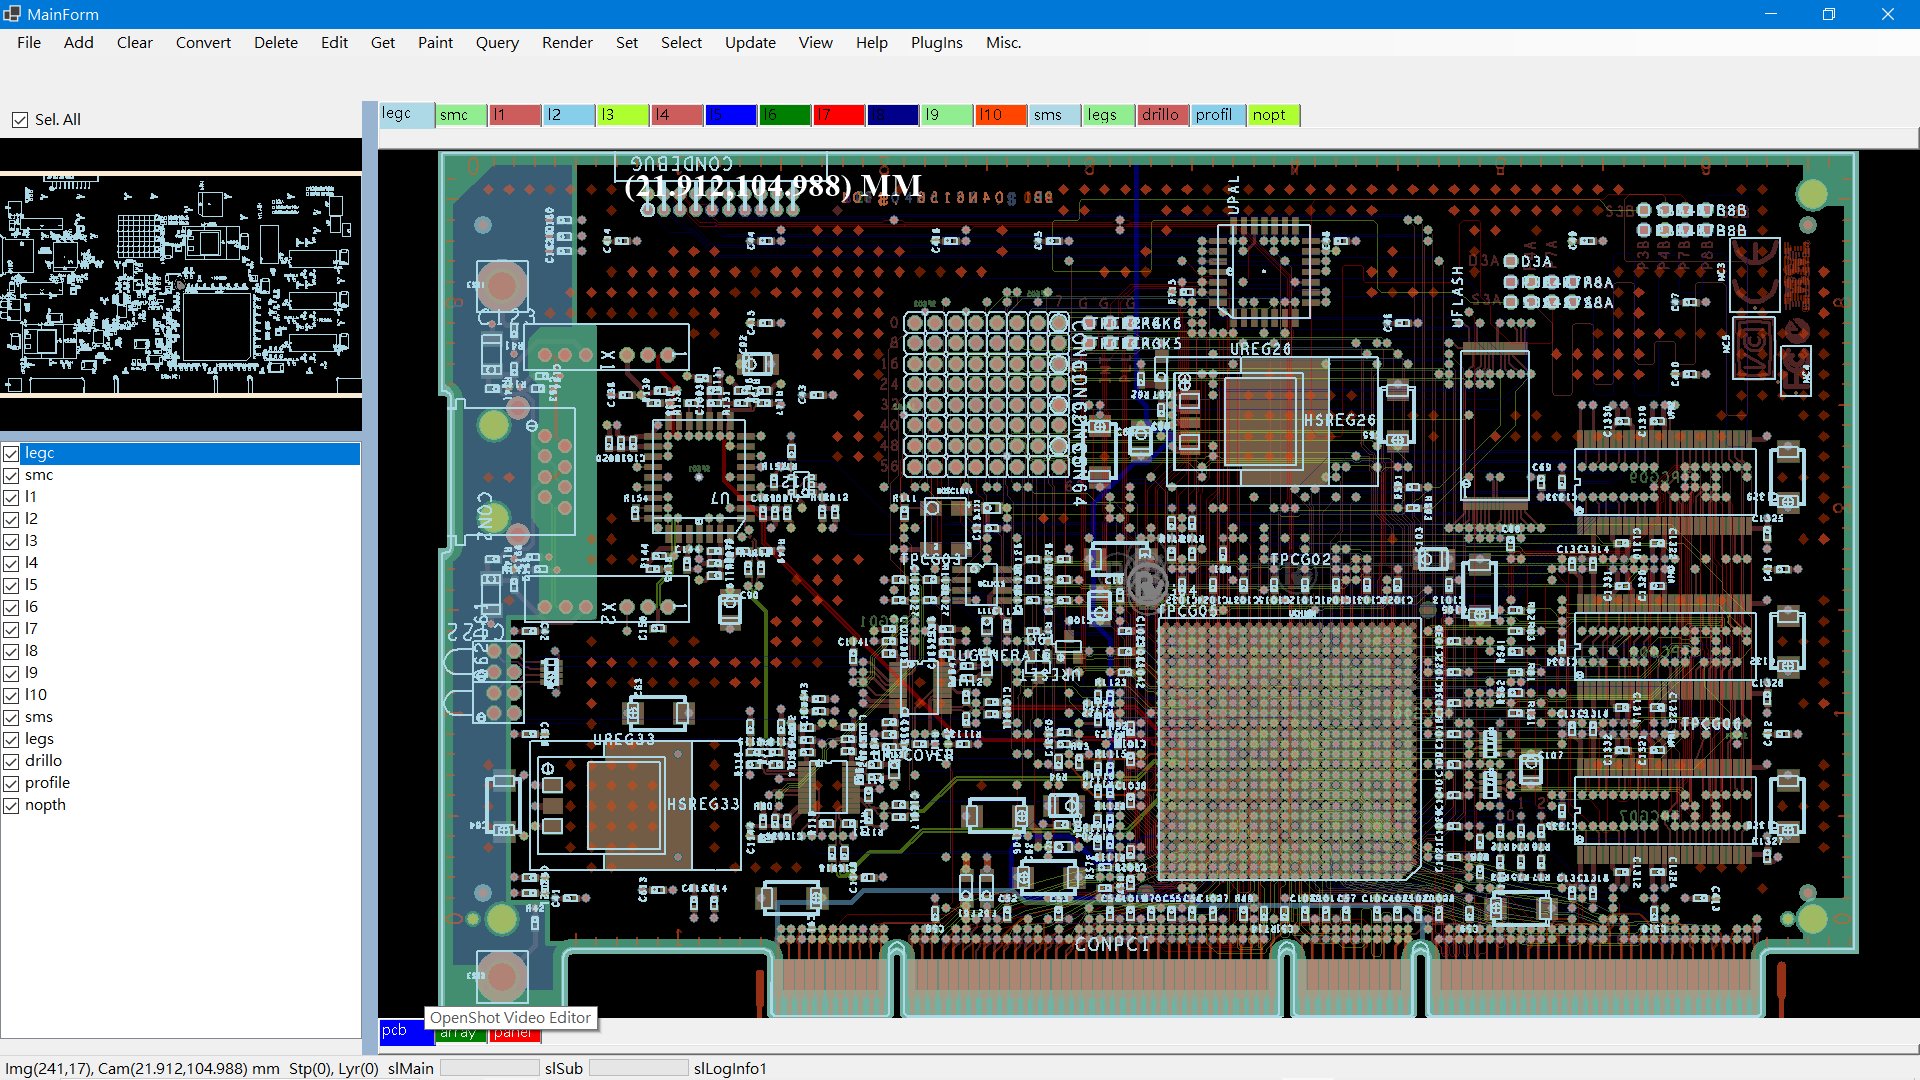The image size is (1920, 1080).
Task: Switch to the legs layer tab
Action: tap(1109, 115)
